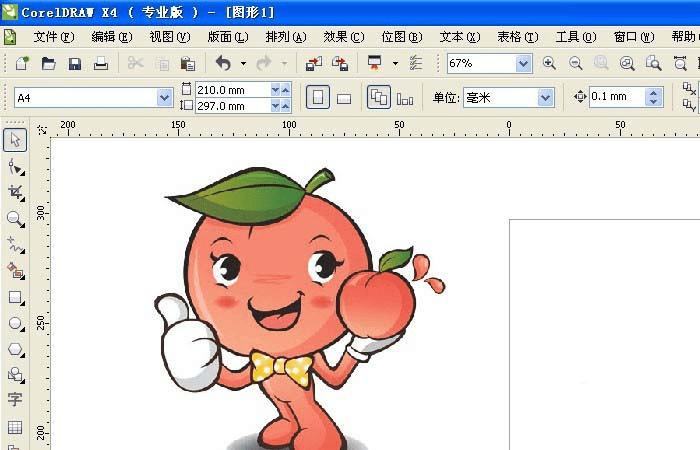
Task: Click the Zoom in magnifier icon
Action: click(x=549, y=63)
